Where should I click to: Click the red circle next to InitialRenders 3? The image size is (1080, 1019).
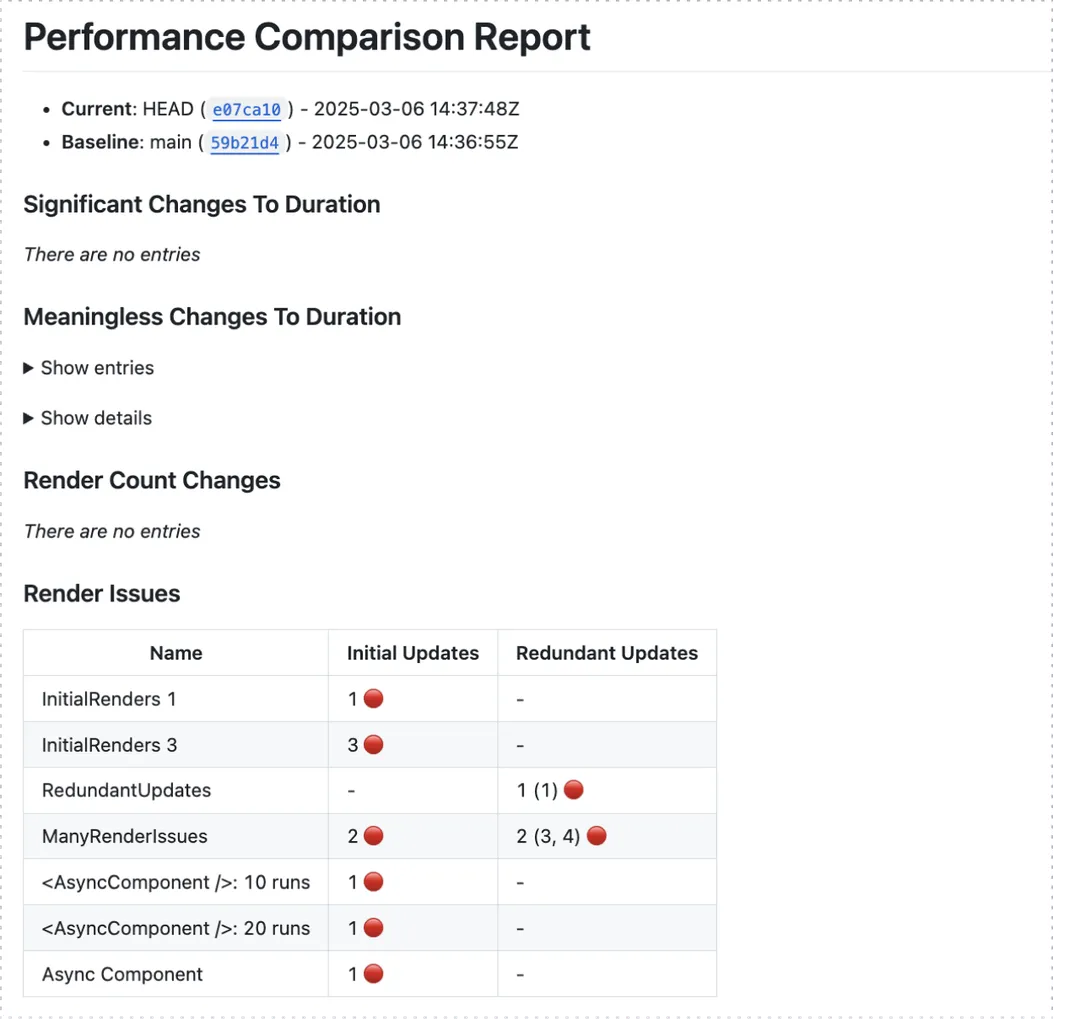coord(371,744)
